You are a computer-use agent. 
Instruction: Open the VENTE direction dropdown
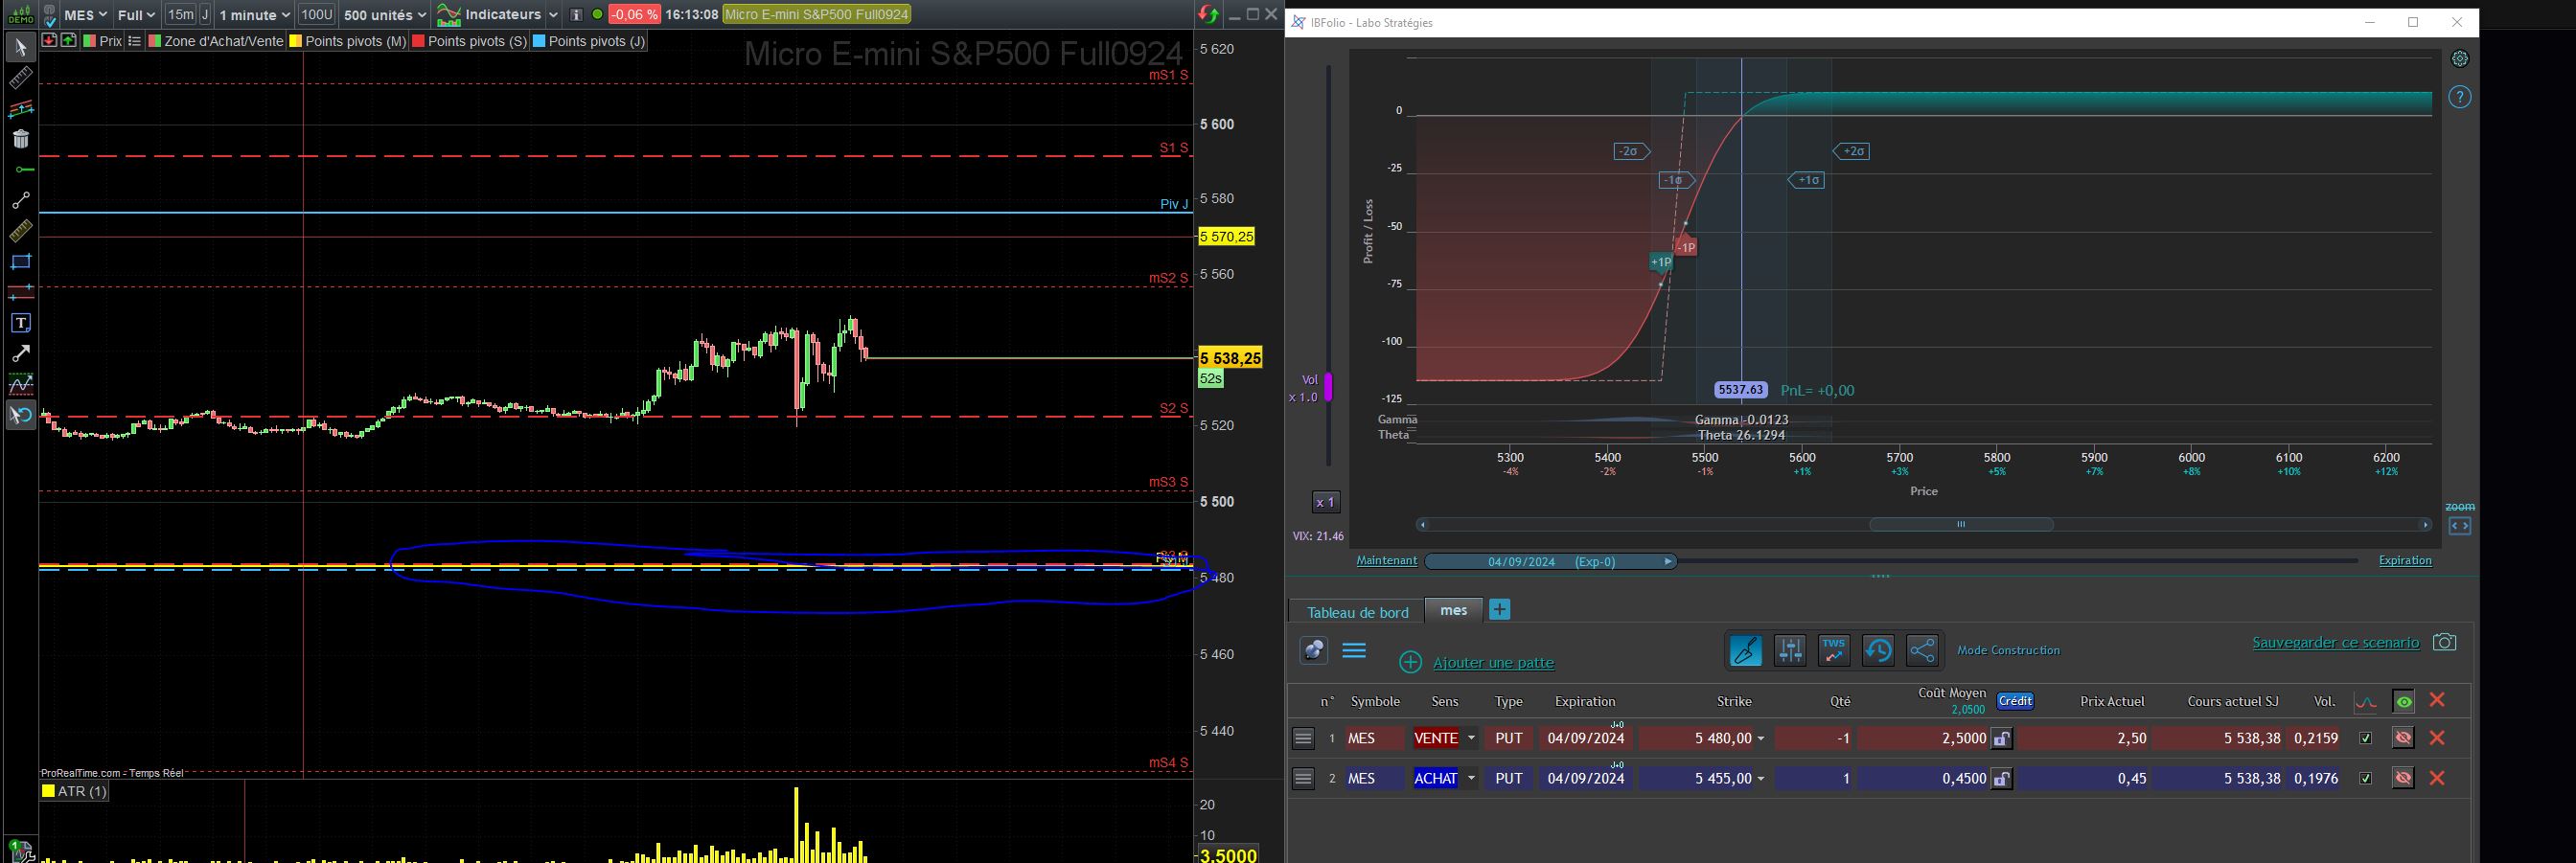[1445, 738]
